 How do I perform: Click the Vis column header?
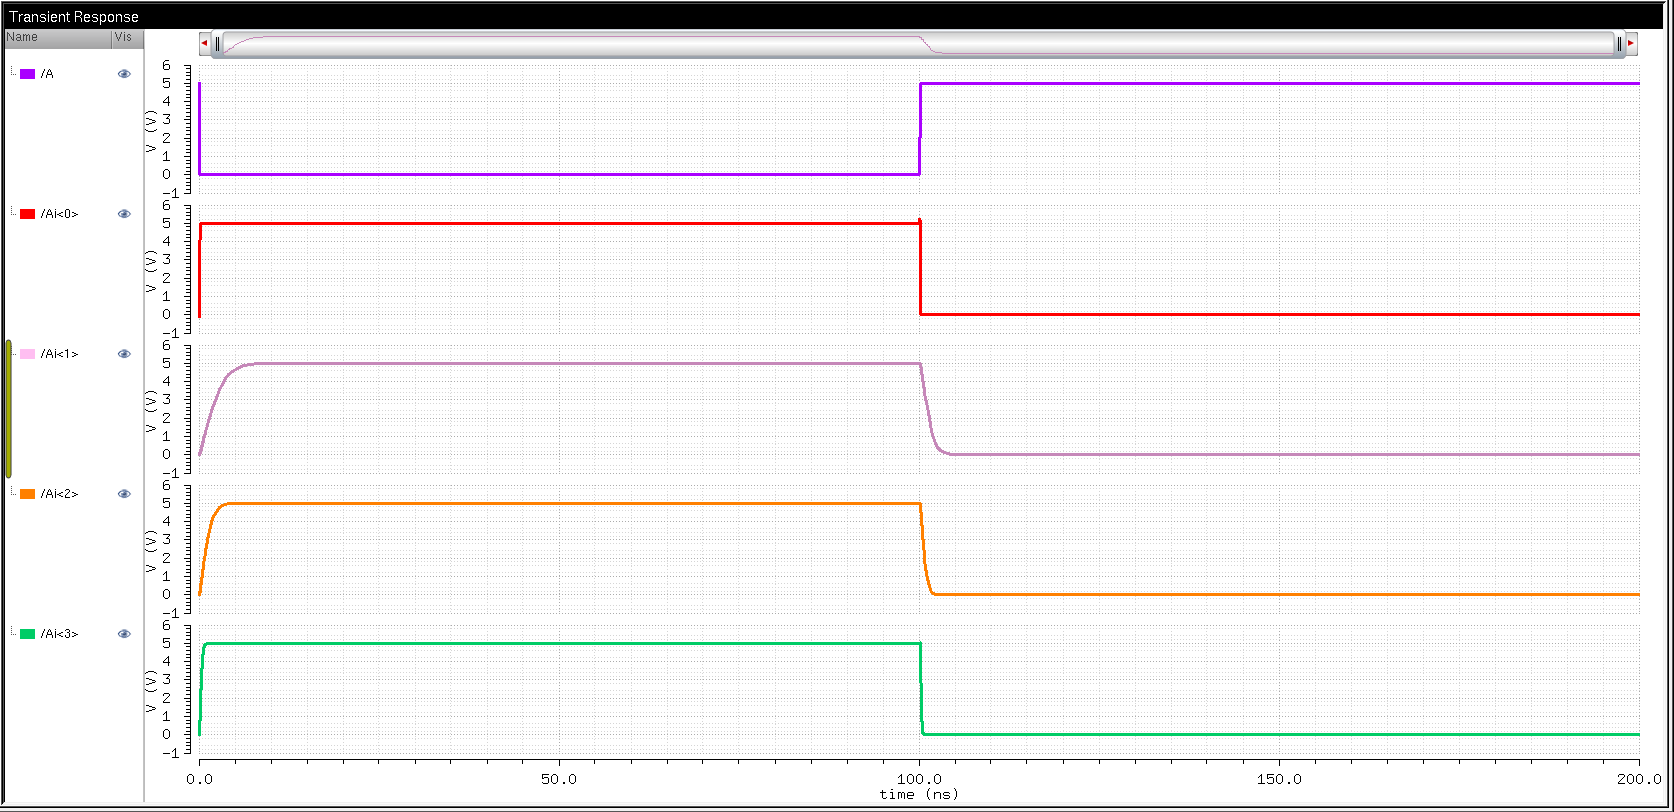click(x=128, y=38)
